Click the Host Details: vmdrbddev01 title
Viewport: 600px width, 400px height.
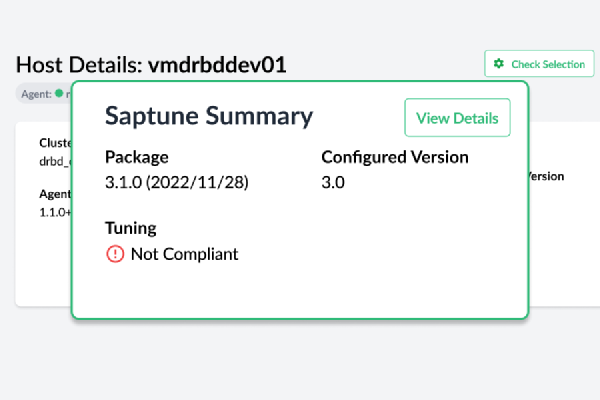[x=151, y=64]
